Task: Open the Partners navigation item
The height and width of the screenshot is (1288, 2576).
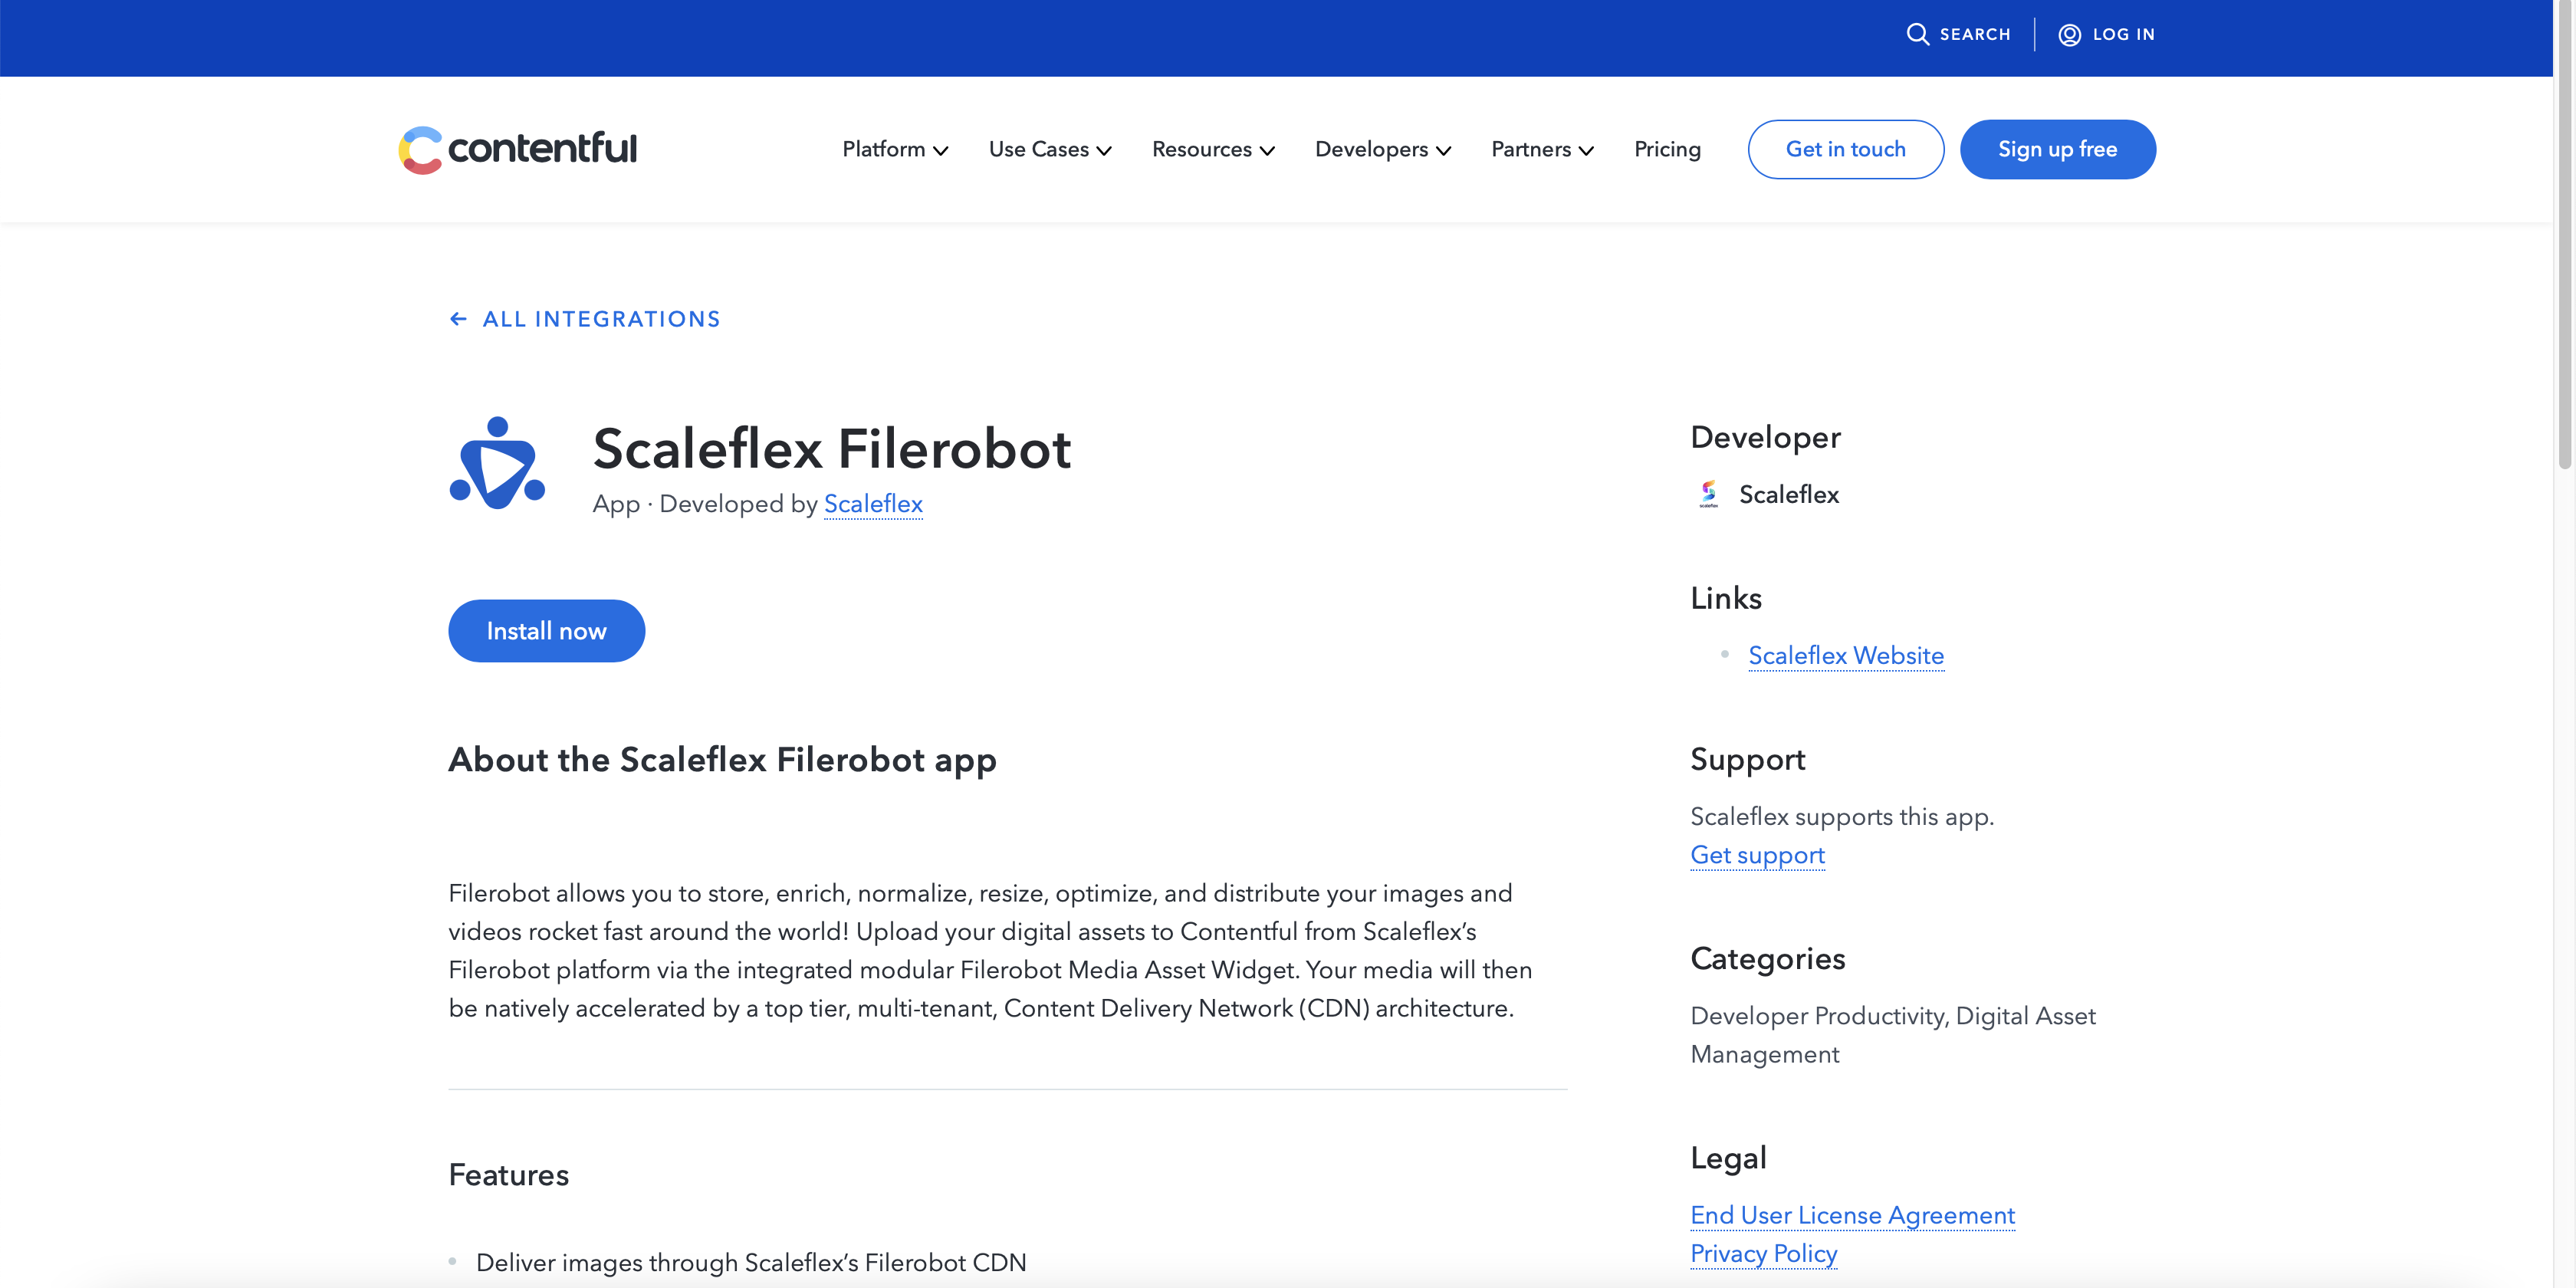Action: pyautogui.click(x=1542, y=149)
